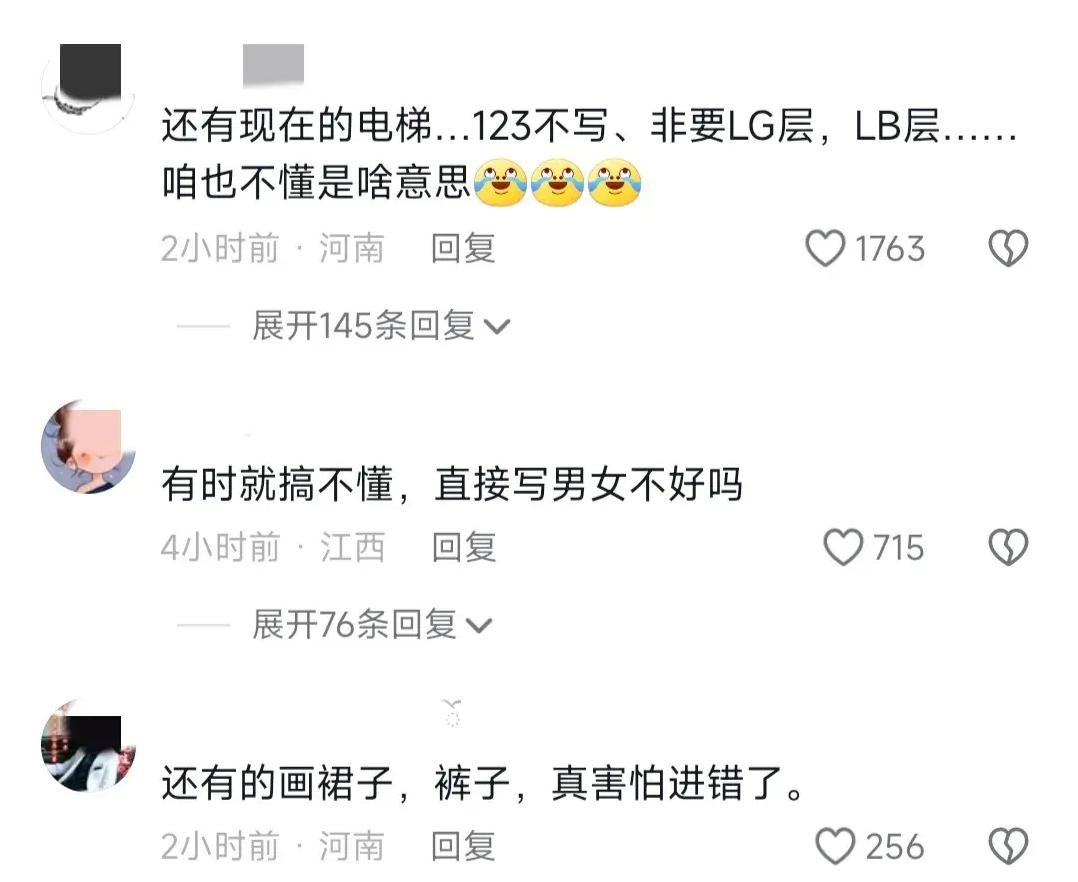Open the second commenter's cartoon avatar

coord(89,447)
